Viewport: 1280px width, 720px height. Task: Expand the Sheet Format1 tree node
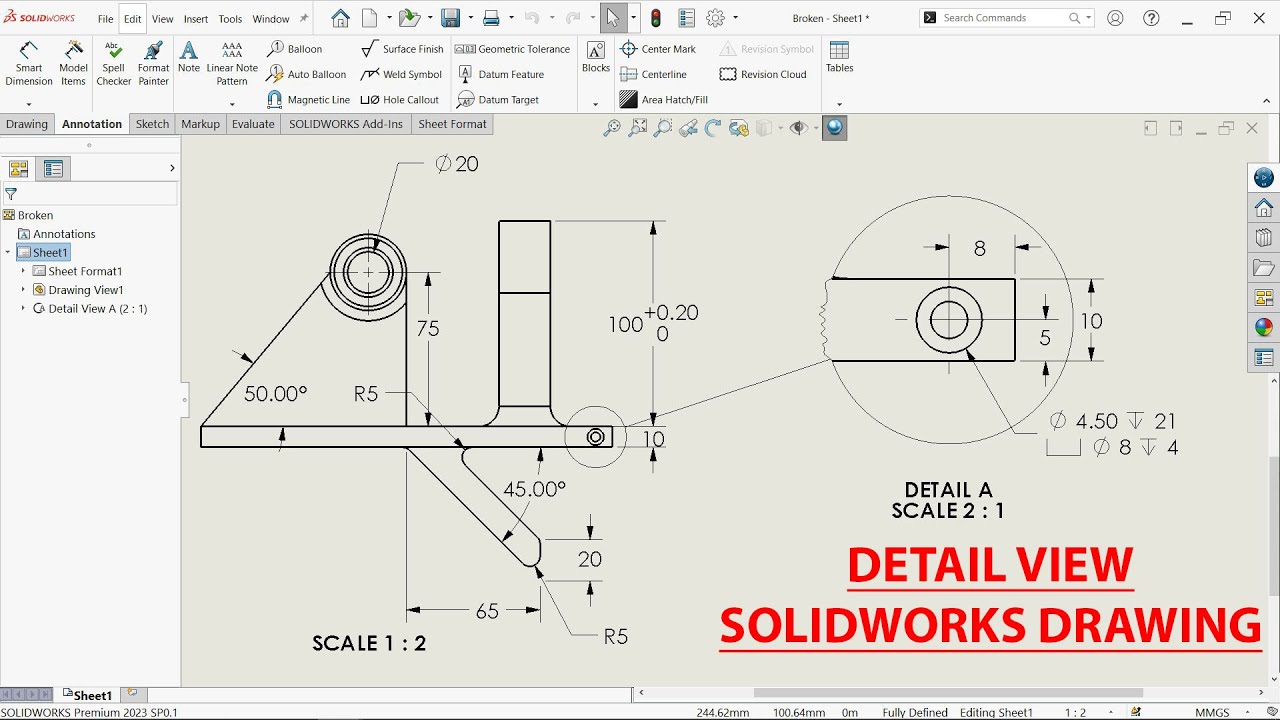tap(23, 271)
